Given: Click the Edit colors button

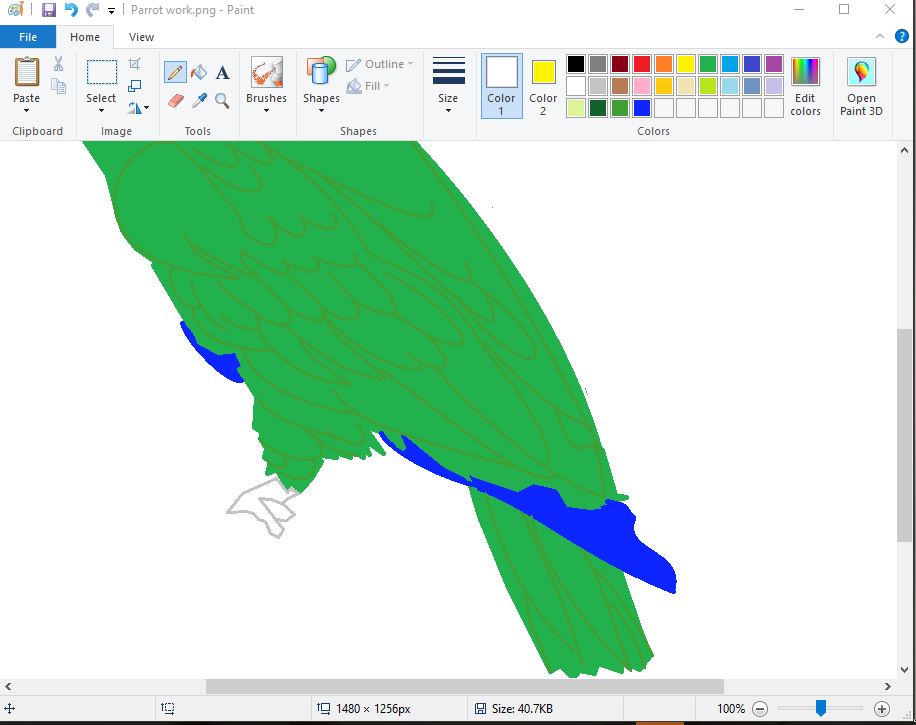Looking at the screenshot, I should (x=805, y=86).
